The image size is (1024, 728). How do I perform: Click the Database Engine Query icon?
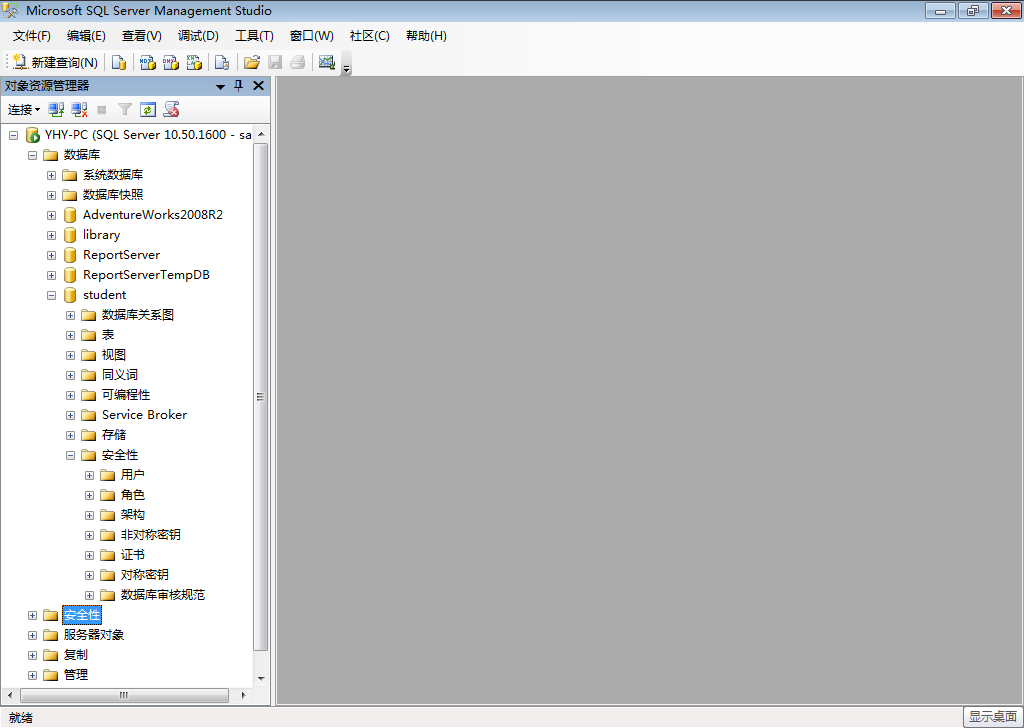tap(118, 63)
